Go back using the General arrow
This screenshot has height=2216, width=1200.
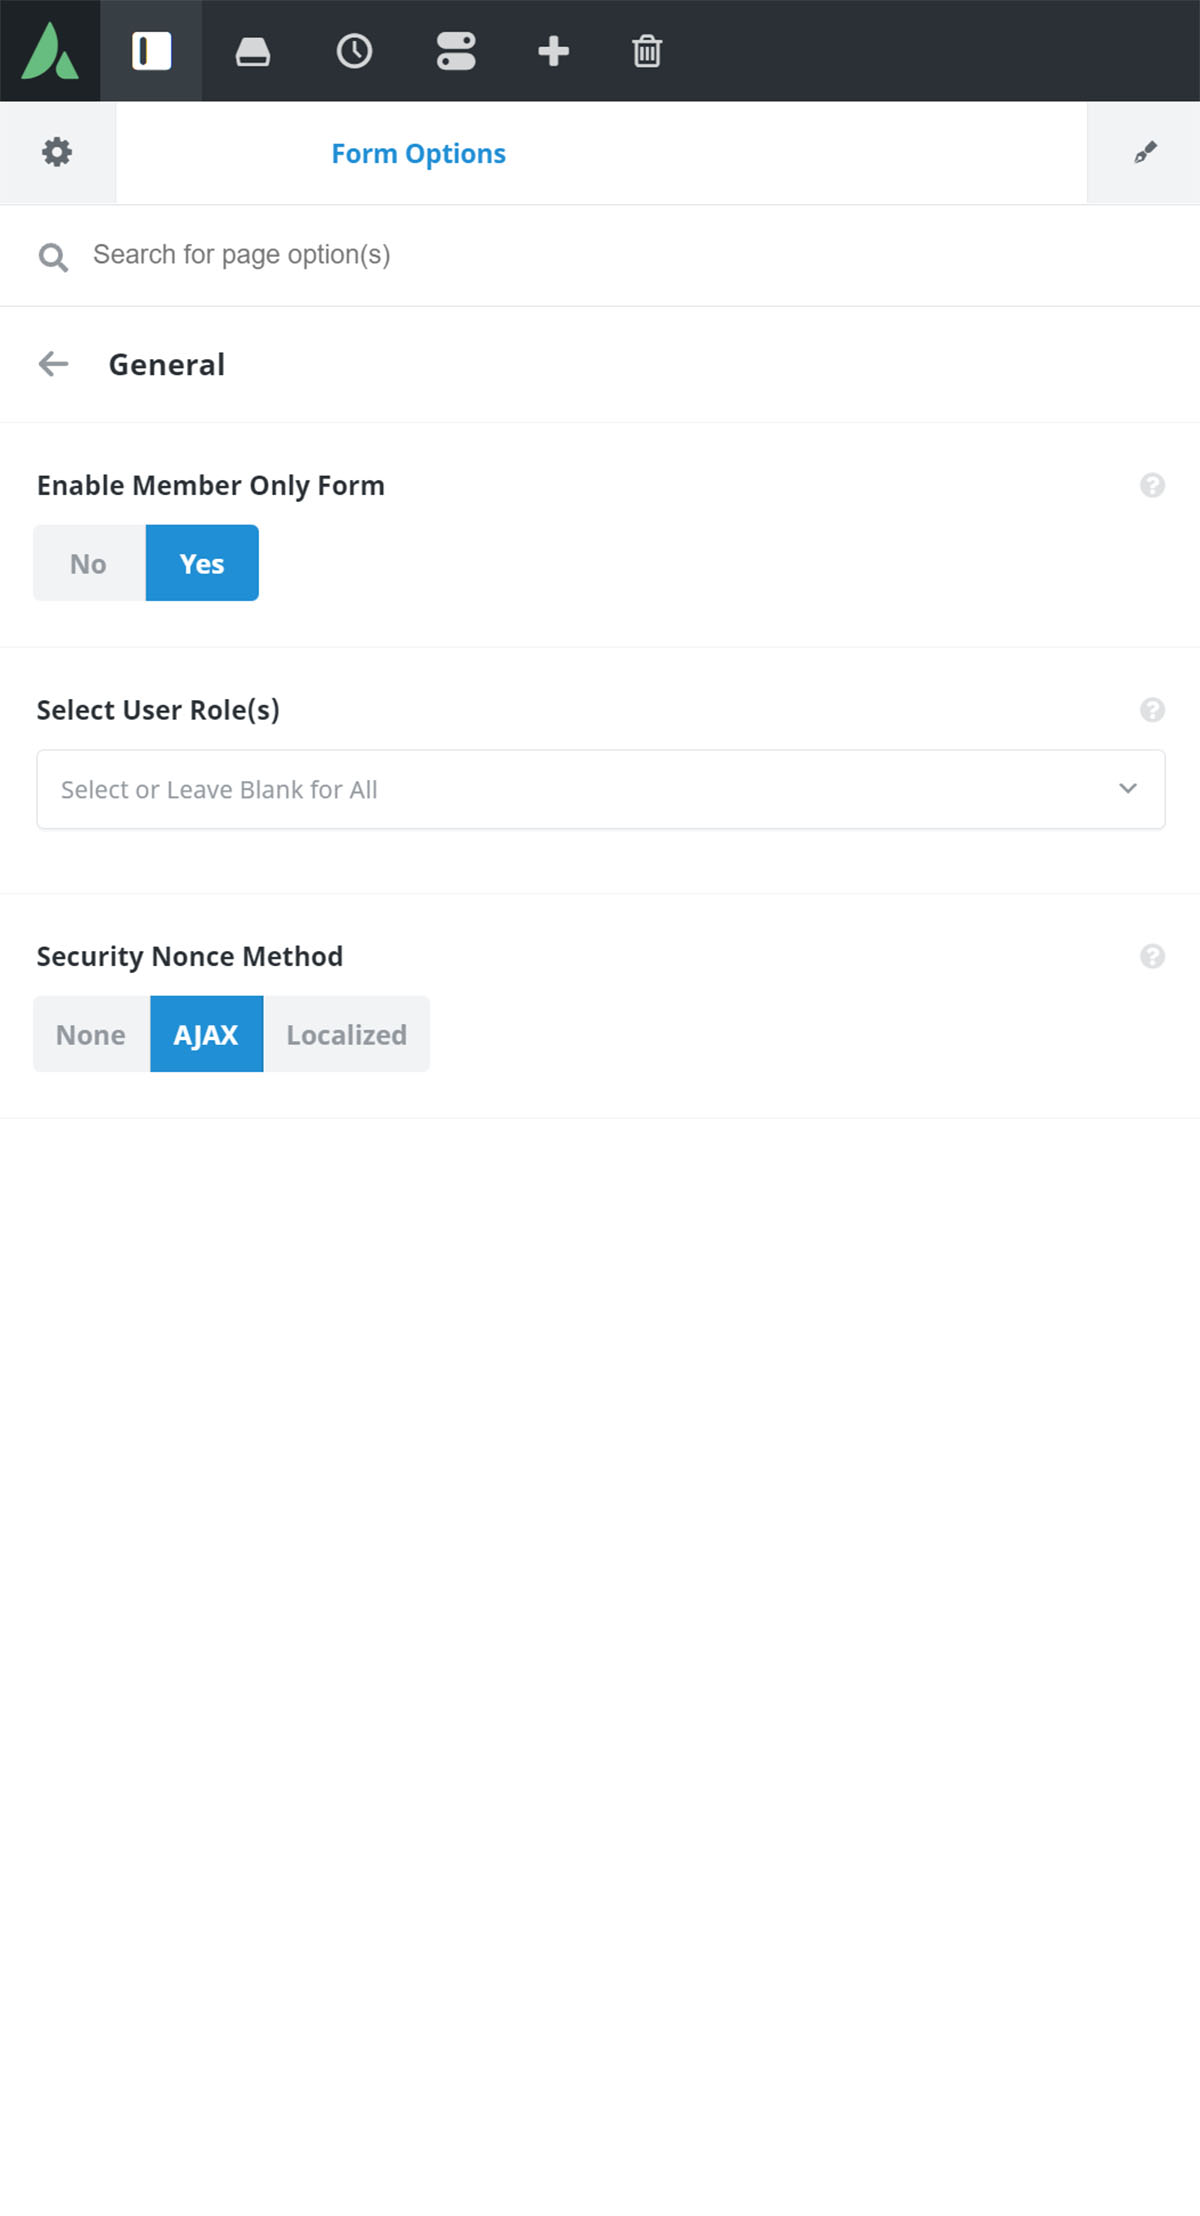(53, 364)
